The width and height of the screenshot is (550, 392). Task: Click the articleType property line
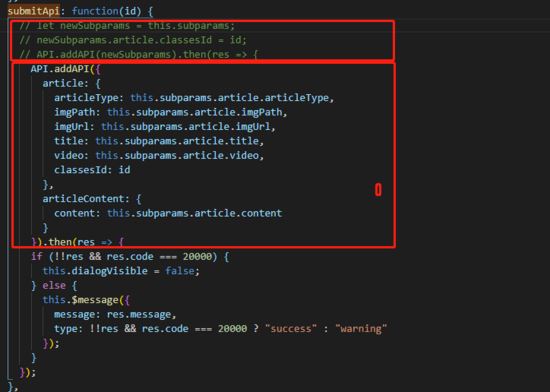(194, 98)
